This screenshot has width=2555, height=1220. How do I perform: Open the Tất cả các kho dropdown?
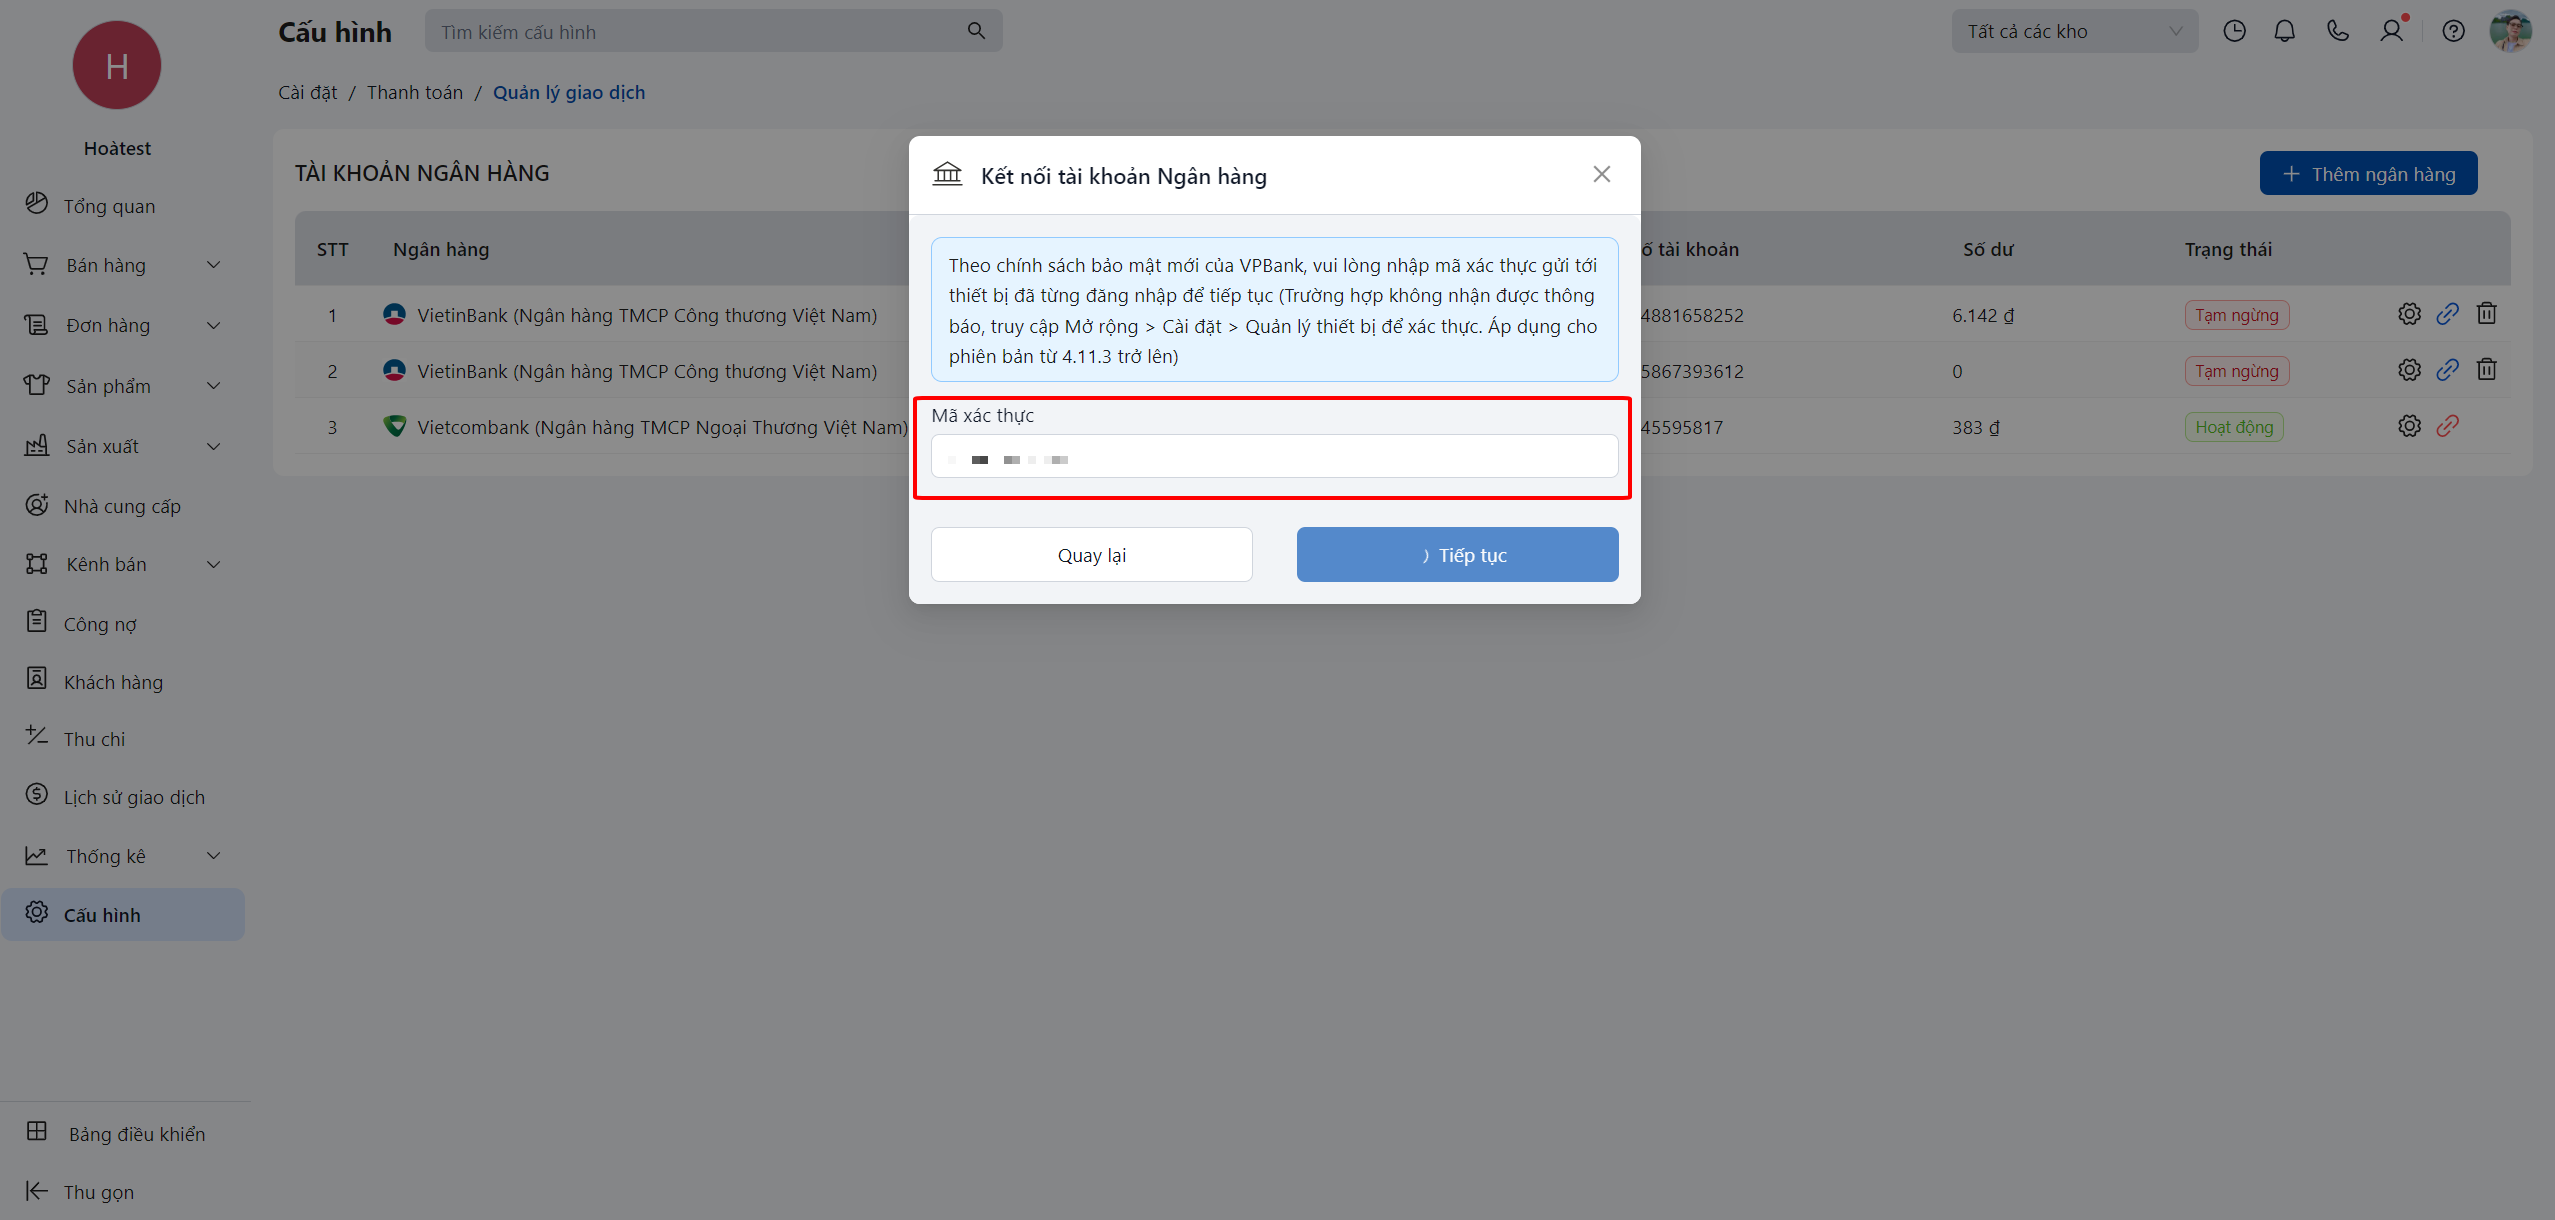(2074, 31)
